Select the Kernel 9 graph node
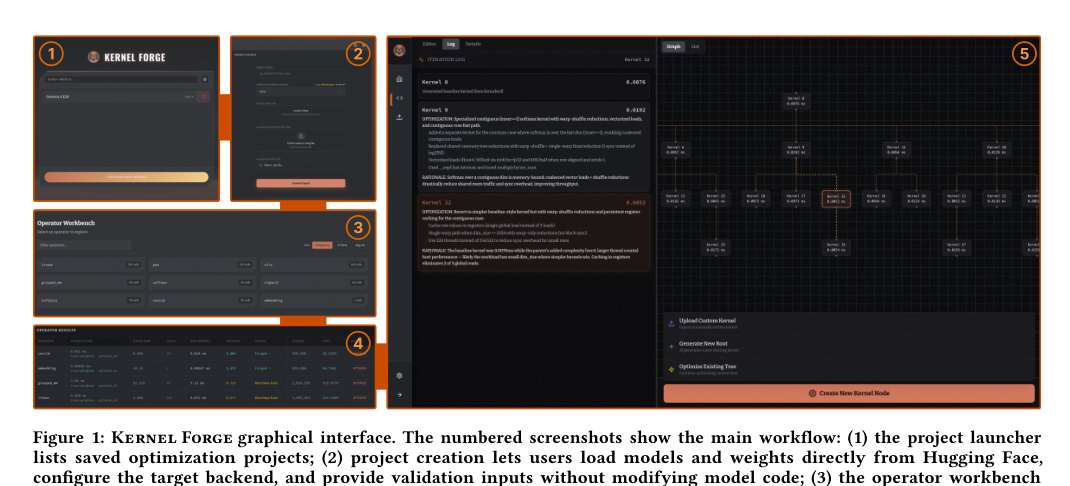This screenshot has height=486, width=1070. point(796,149)
